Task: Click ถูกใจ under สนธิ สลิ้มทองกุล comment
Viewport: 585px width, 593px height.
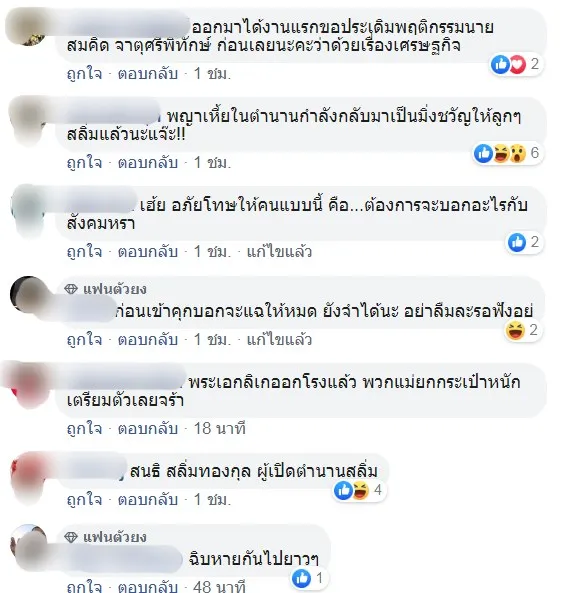Action: click(84, 500)
